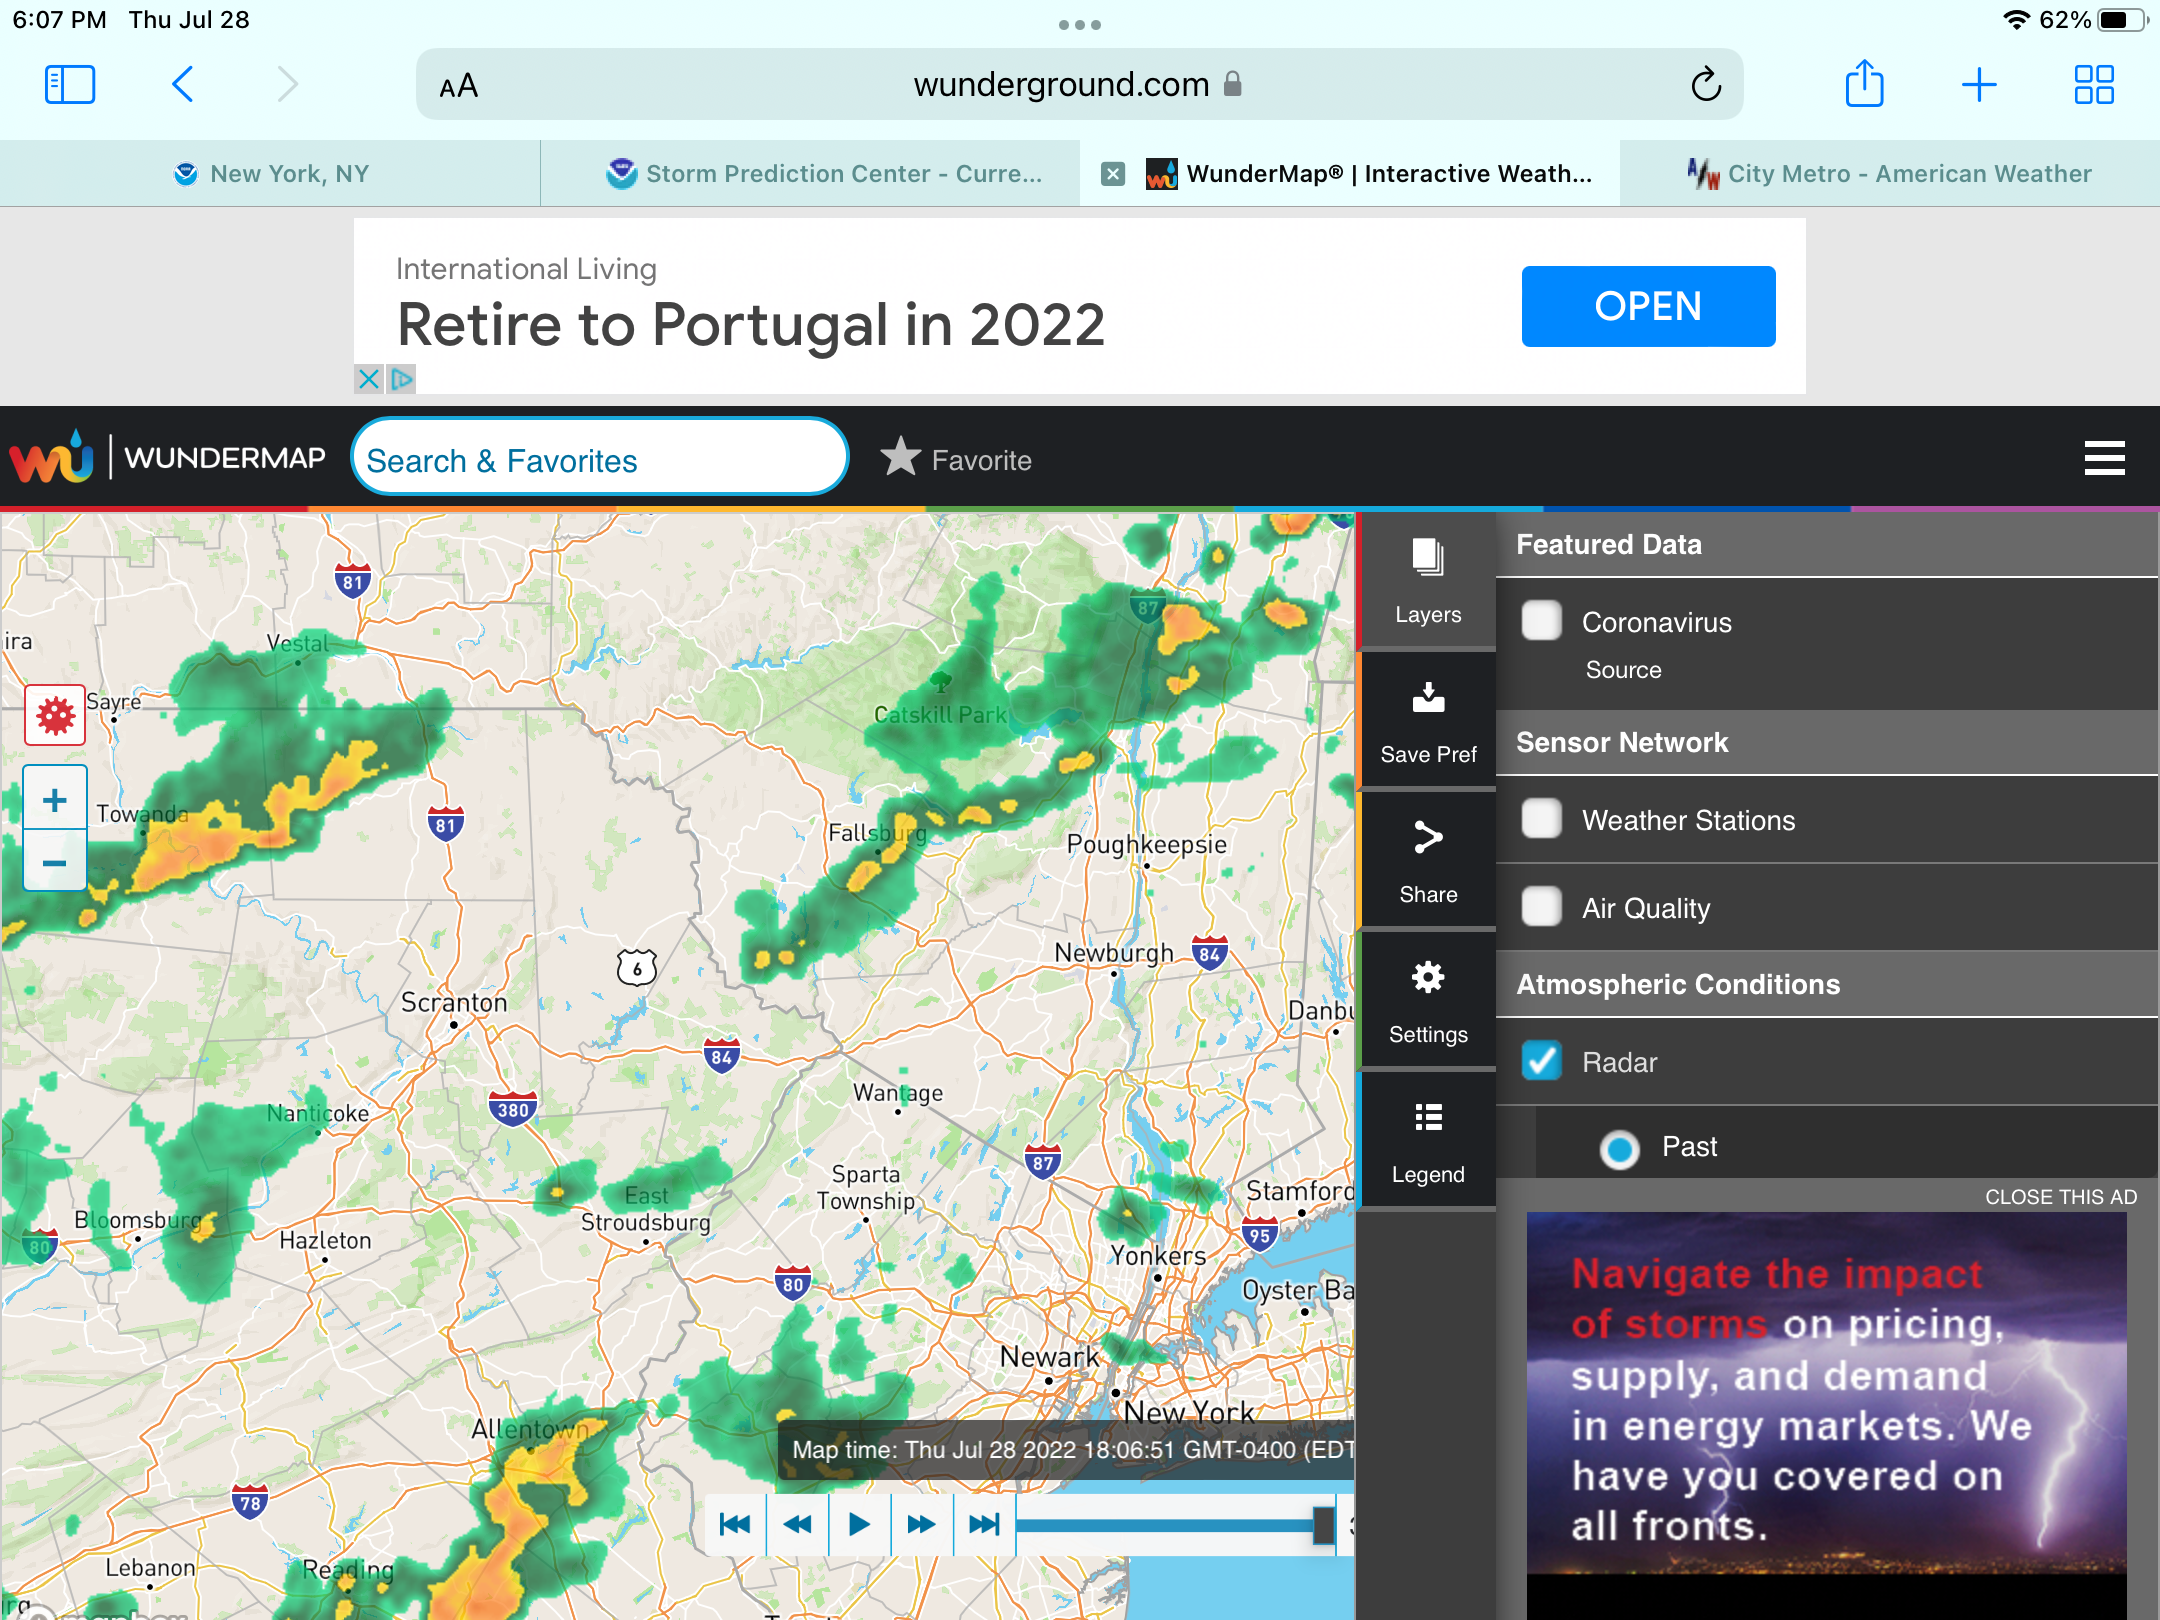The width and height of the screenshot is (2160, 1620).
Task: Go forward with Safari forward arrow
Action: (x=288, y=85)
